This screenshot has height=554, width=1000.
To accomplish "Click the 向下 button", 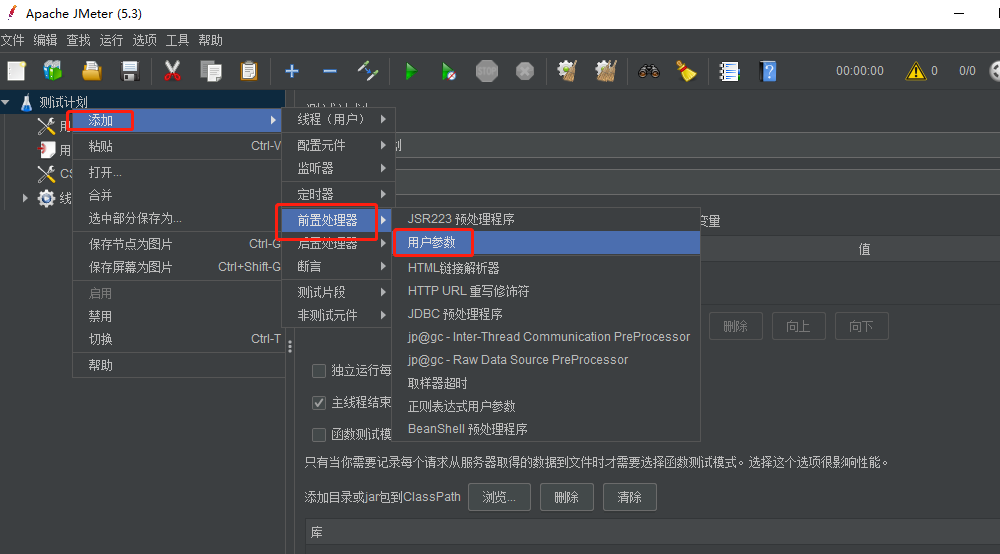I will pyautogui.click(x=861, y=326).
